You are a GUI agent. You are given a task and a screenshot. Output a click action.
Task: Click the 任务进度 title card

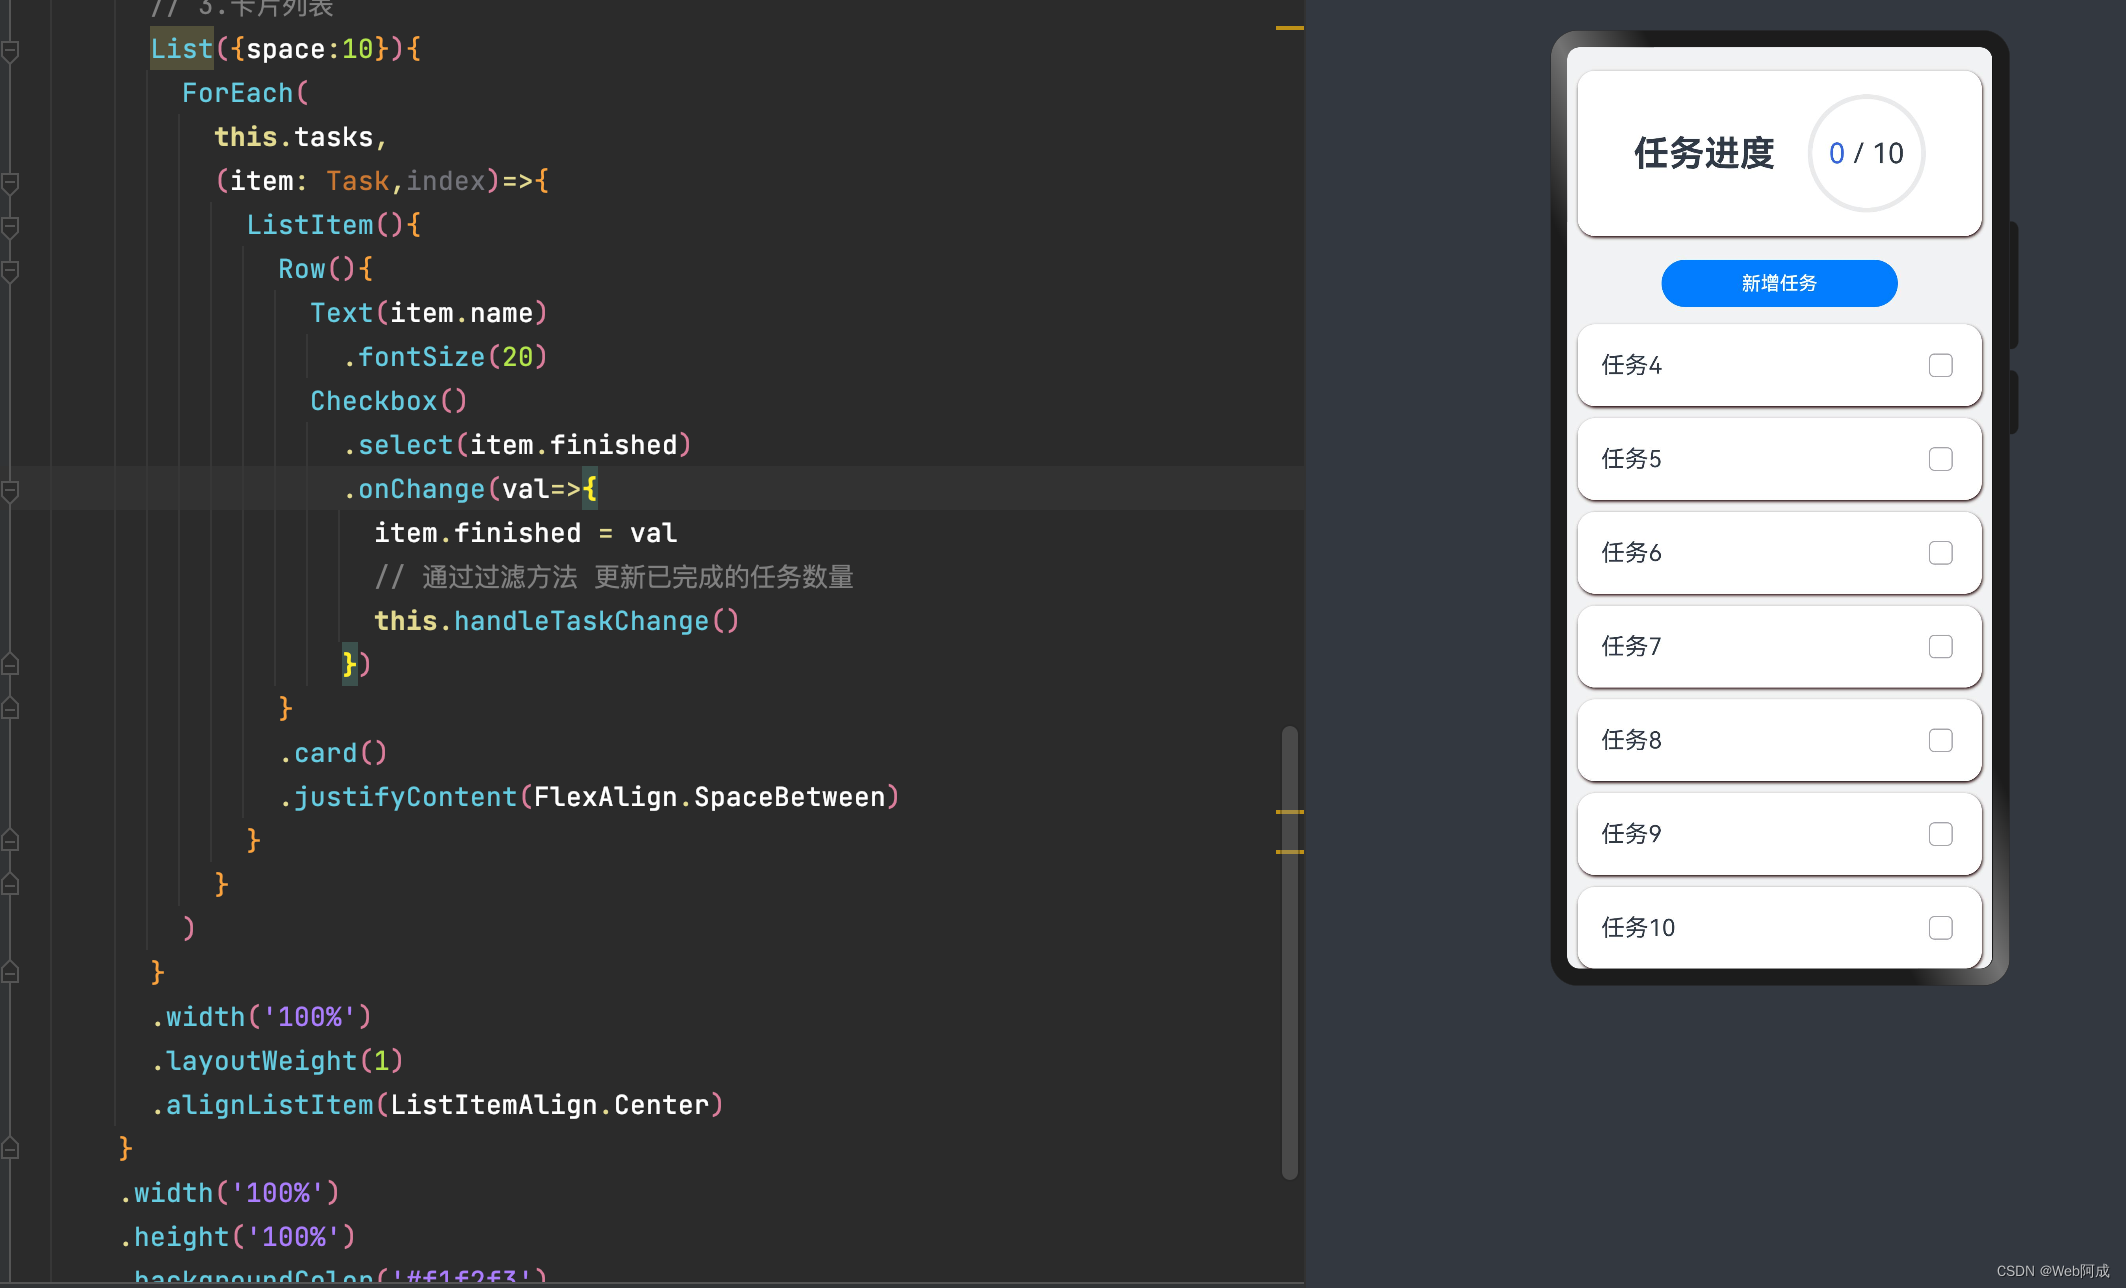pyautogui.click(x=1703, y=153)
